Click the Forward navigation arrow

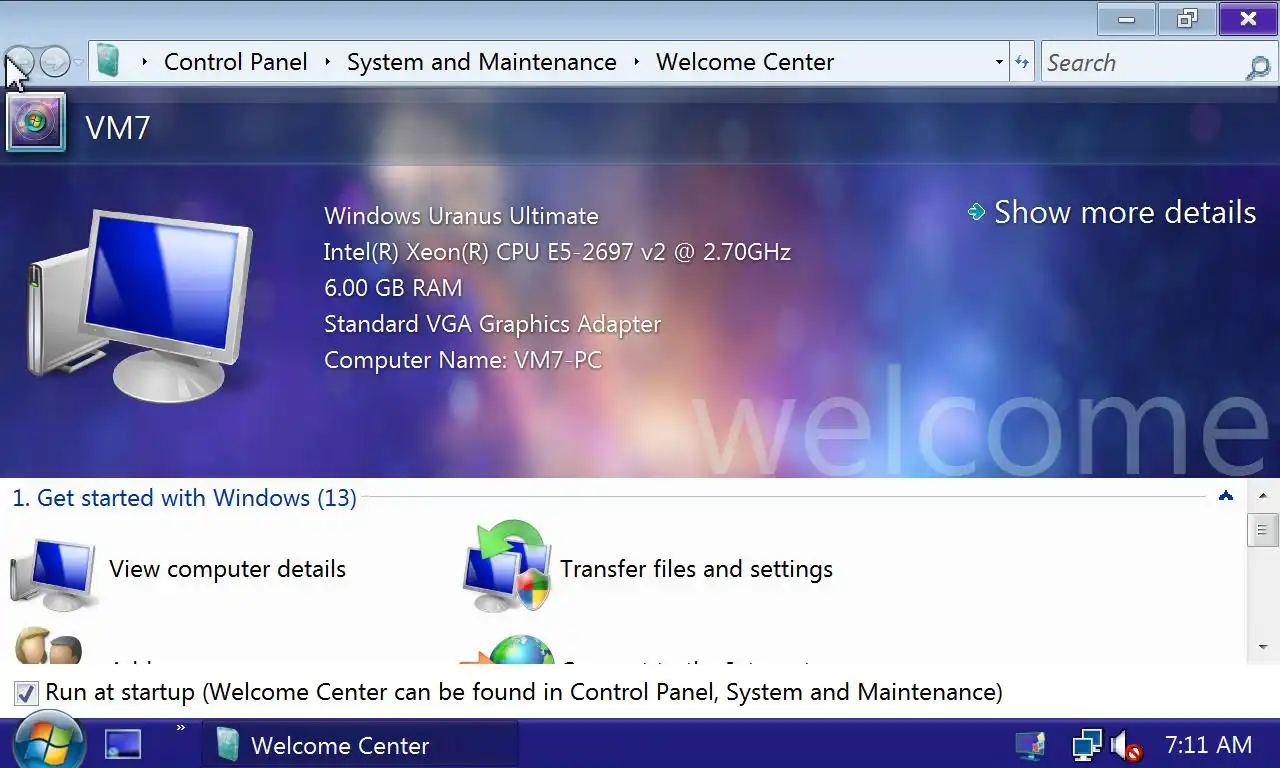coord(55,62)
